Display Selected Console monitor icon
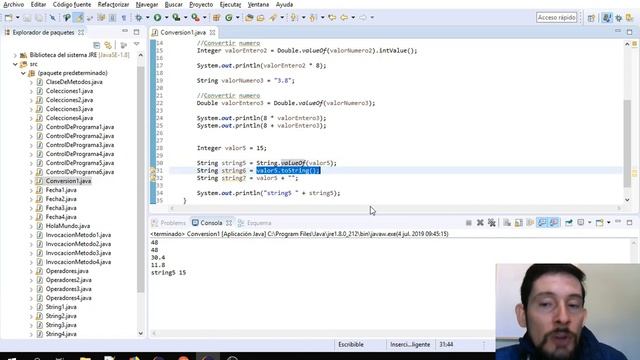Viewport: 640px width, 360px height. (581, 222)
